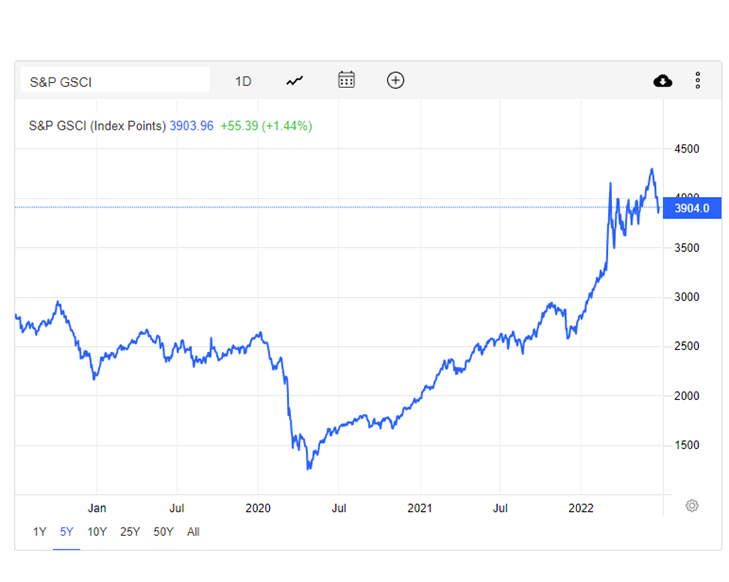Click the 2000 y-axis label
This screenshot has width=729, height=582.
click(x=687, y=396)
